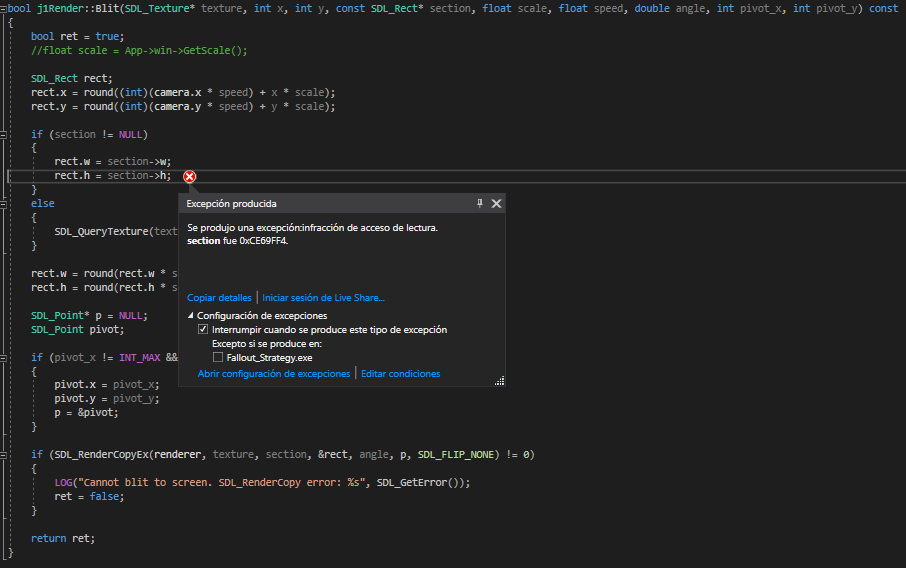The height and width of the screenshot is (568, 906).
Task: Pin the exception popup
Action: click(x=480, y=203)
